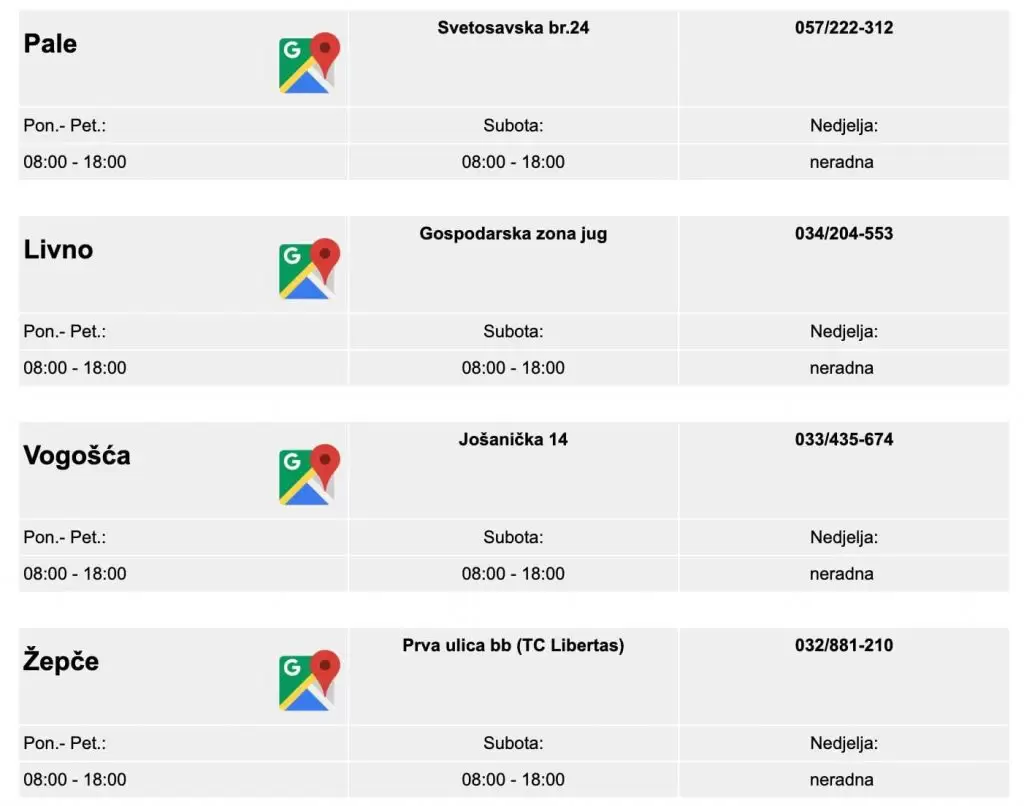
Task: Select the Prva ulica bb (TC Libertas) address
Action: coord(513,646)
